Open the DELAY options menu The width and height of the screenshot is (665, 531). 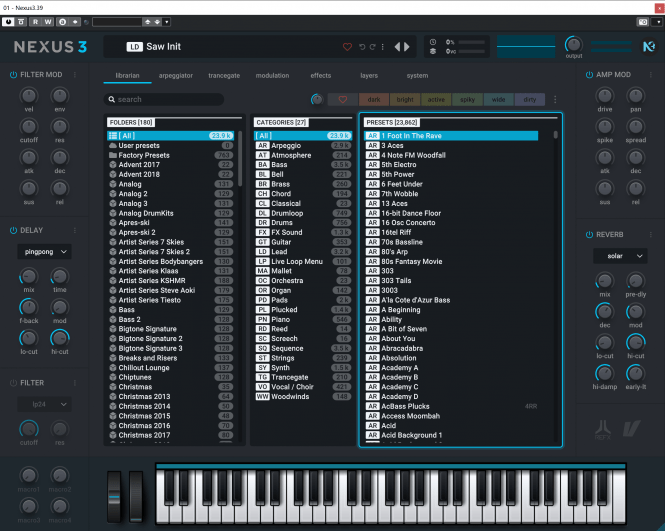click(x=75, y=230)
